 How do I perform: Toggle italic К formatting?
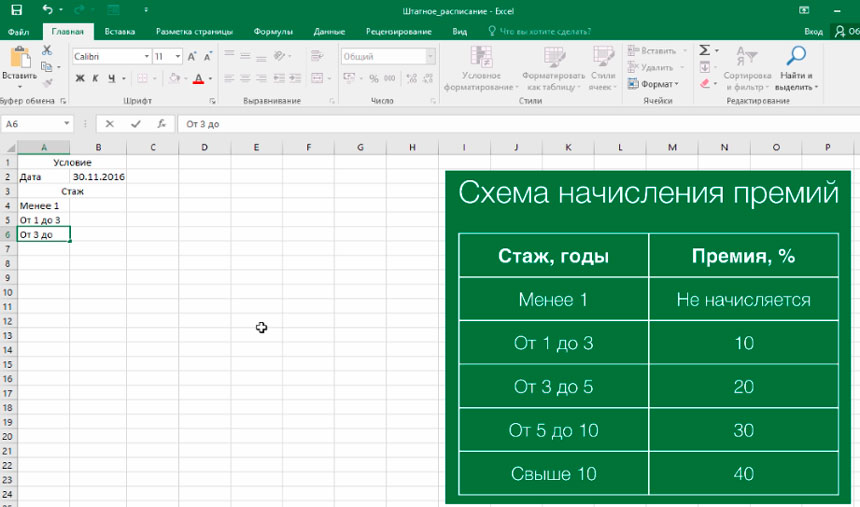point(95,78)
